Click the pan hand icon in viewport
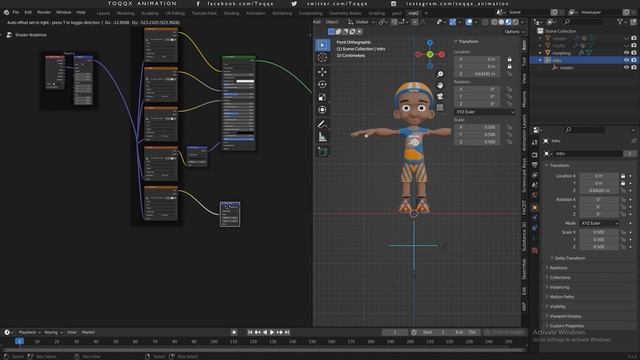The width and height of the screenshot is (640, 360). tap(440, 85)
